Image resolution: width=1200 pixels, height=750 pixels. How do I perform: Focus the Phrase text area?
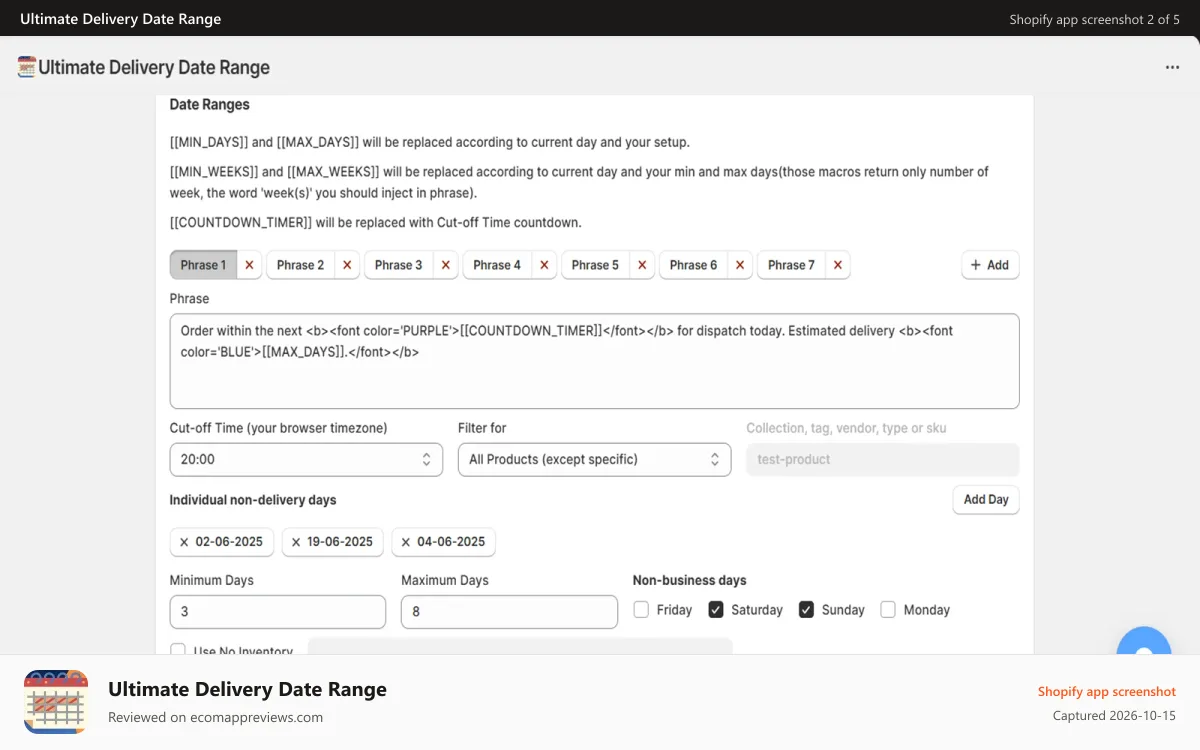pyautogui.click(x=594, y=361)
